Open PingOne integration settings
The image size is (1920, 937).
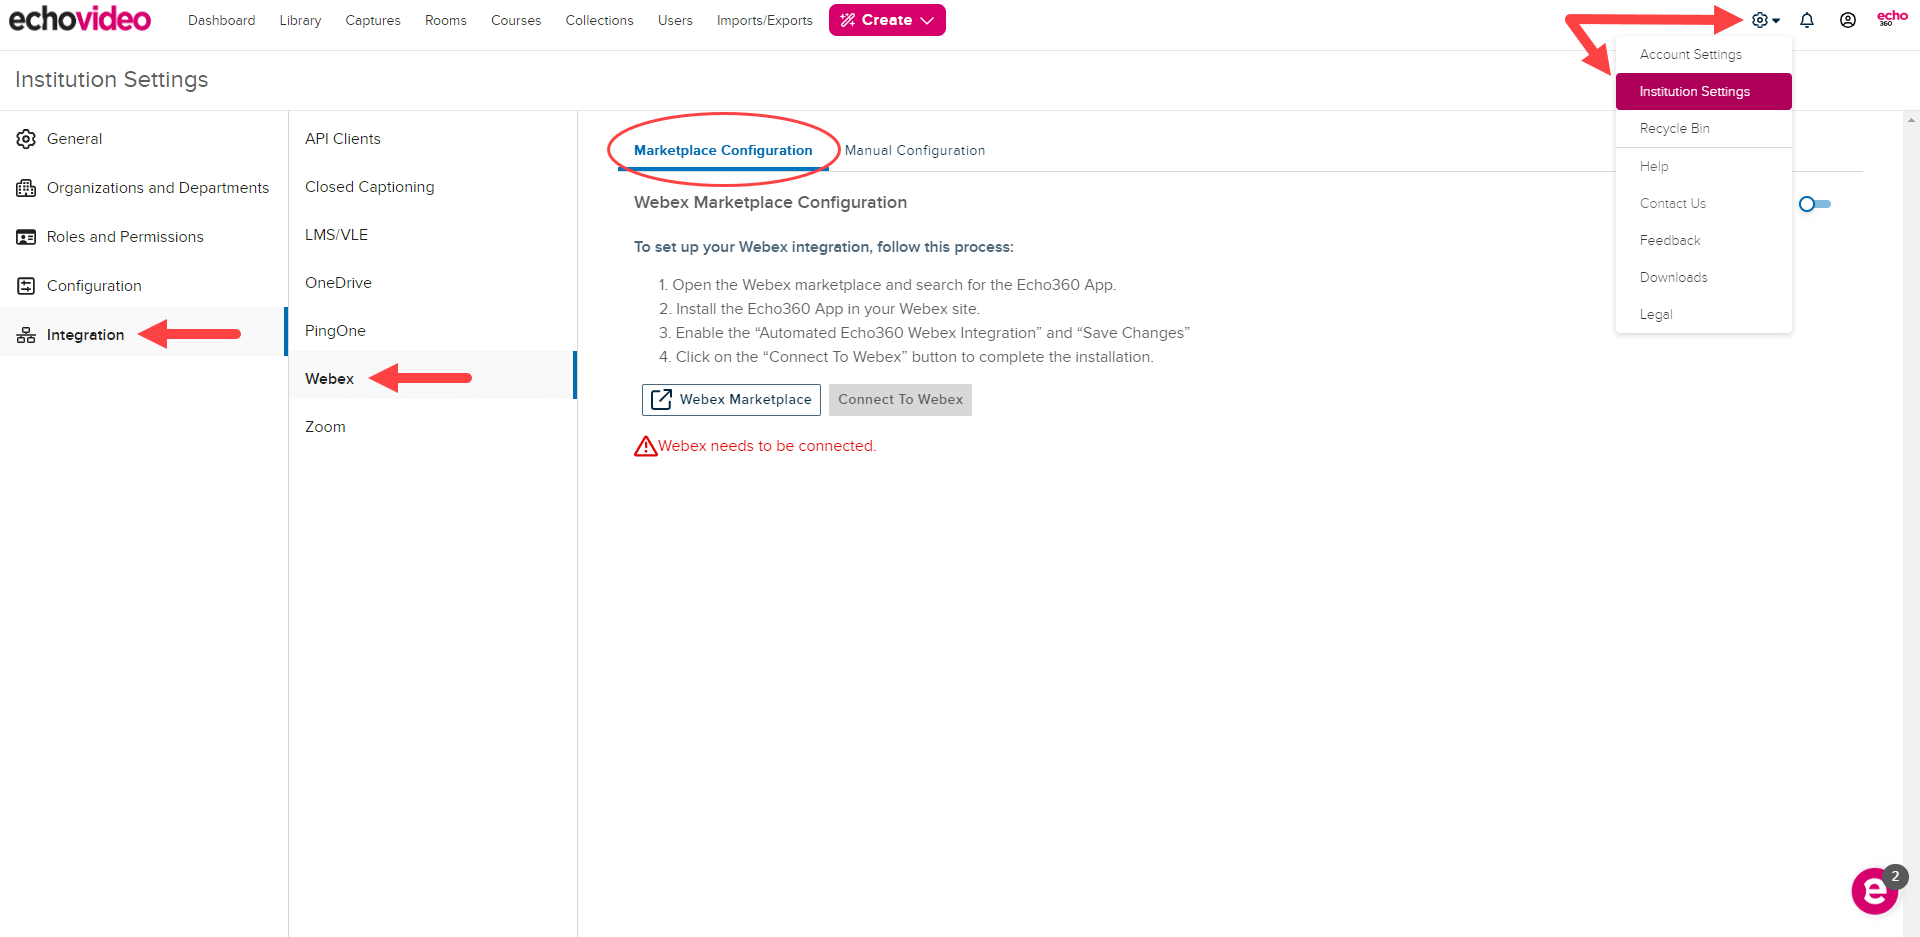point(334,330)
